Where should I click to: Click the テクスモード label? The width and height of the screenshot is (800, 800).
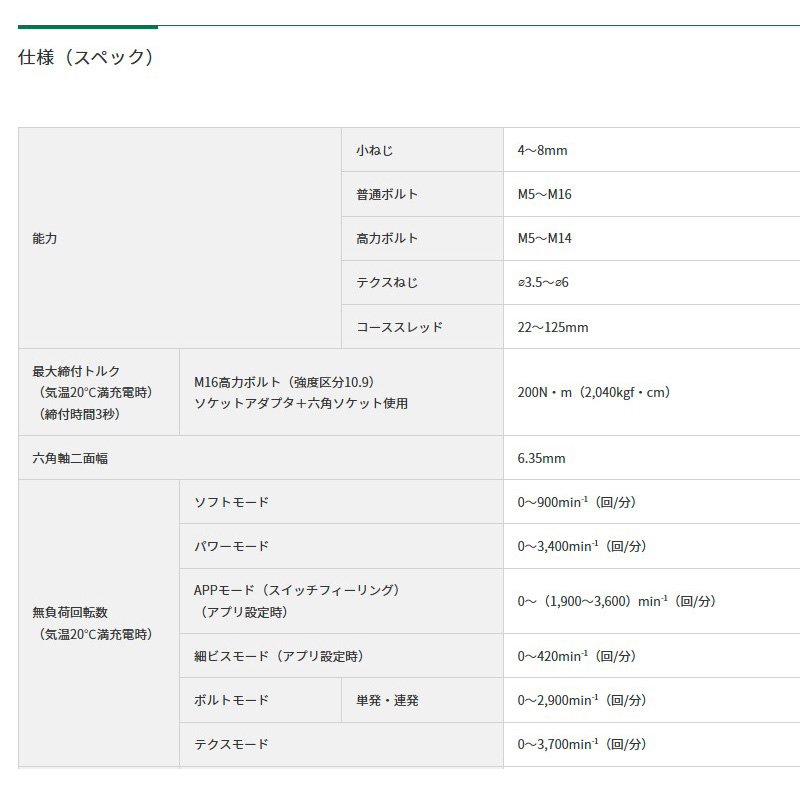231,744
